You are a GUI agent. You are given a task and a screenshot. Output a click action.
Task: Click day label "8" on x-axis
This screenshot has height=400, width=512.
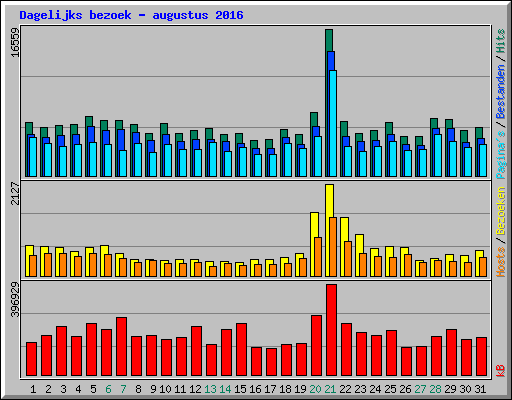click(138, 389)
